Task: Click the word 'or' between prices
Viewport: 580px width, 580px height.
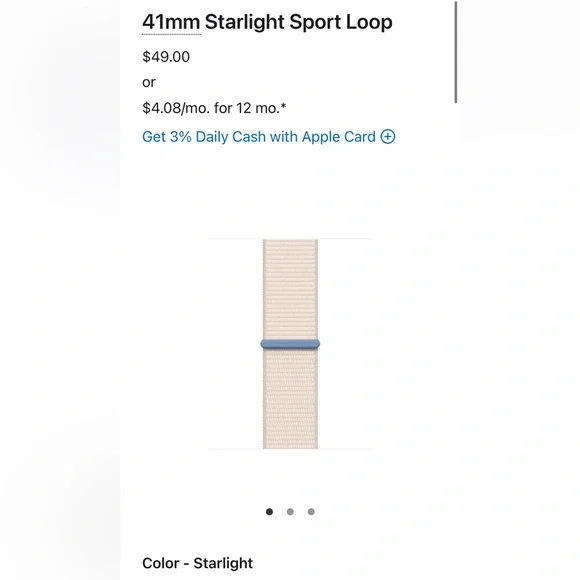Action: tap(149, 82)
